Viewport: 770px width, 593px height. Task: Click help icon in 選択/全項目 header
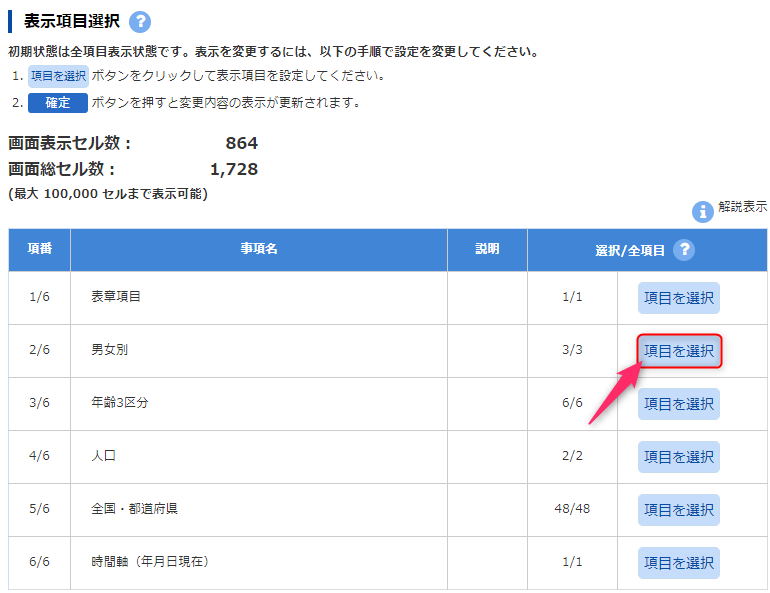click(x=684, y=250)
